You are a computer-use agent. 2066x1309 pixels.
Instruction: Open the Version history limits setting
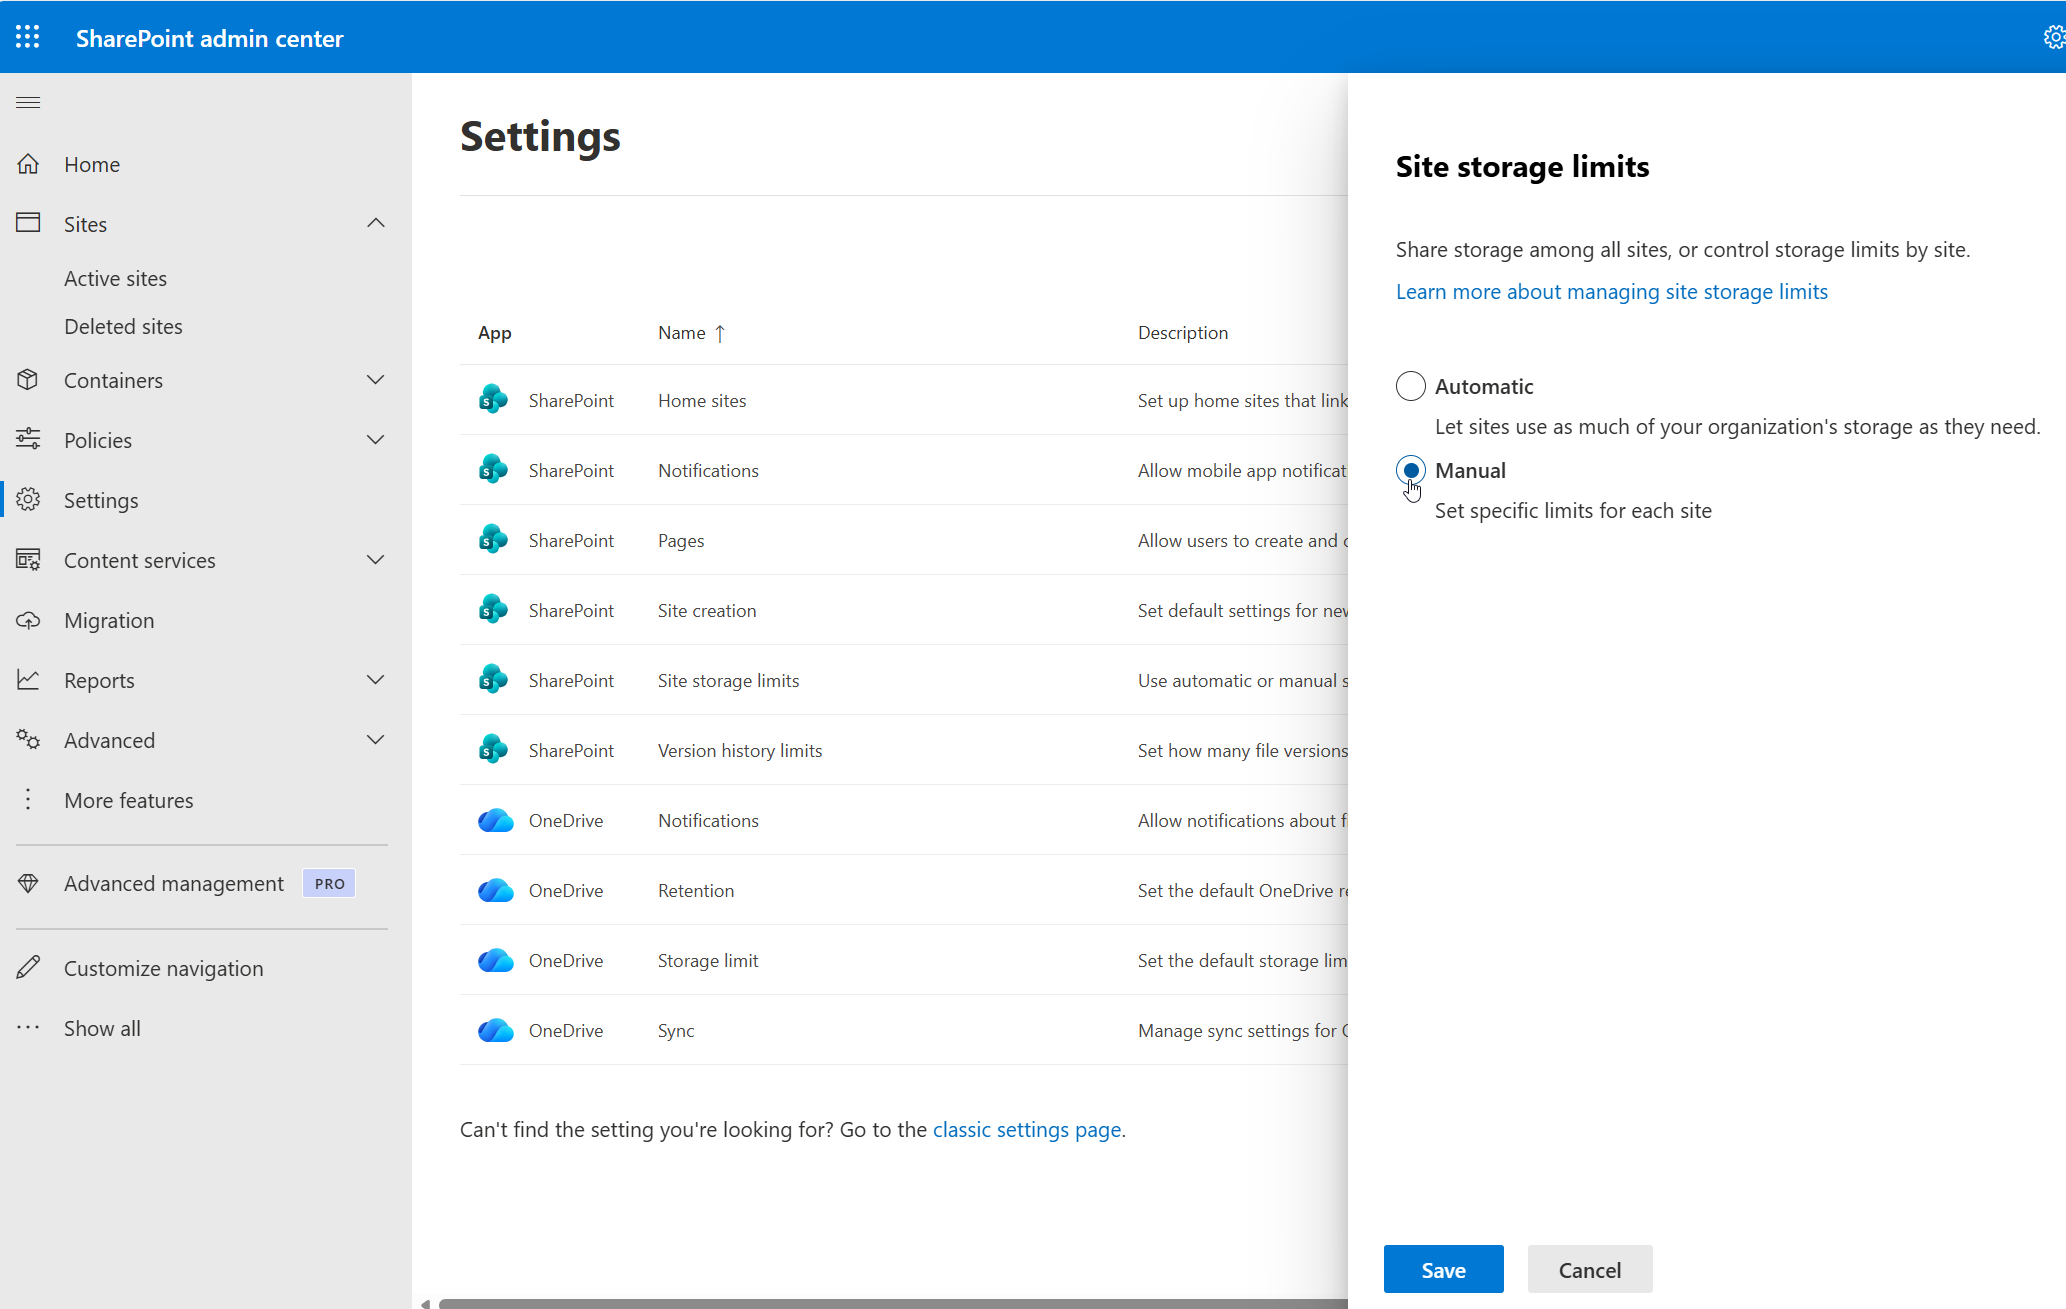[x=740, y=750]
